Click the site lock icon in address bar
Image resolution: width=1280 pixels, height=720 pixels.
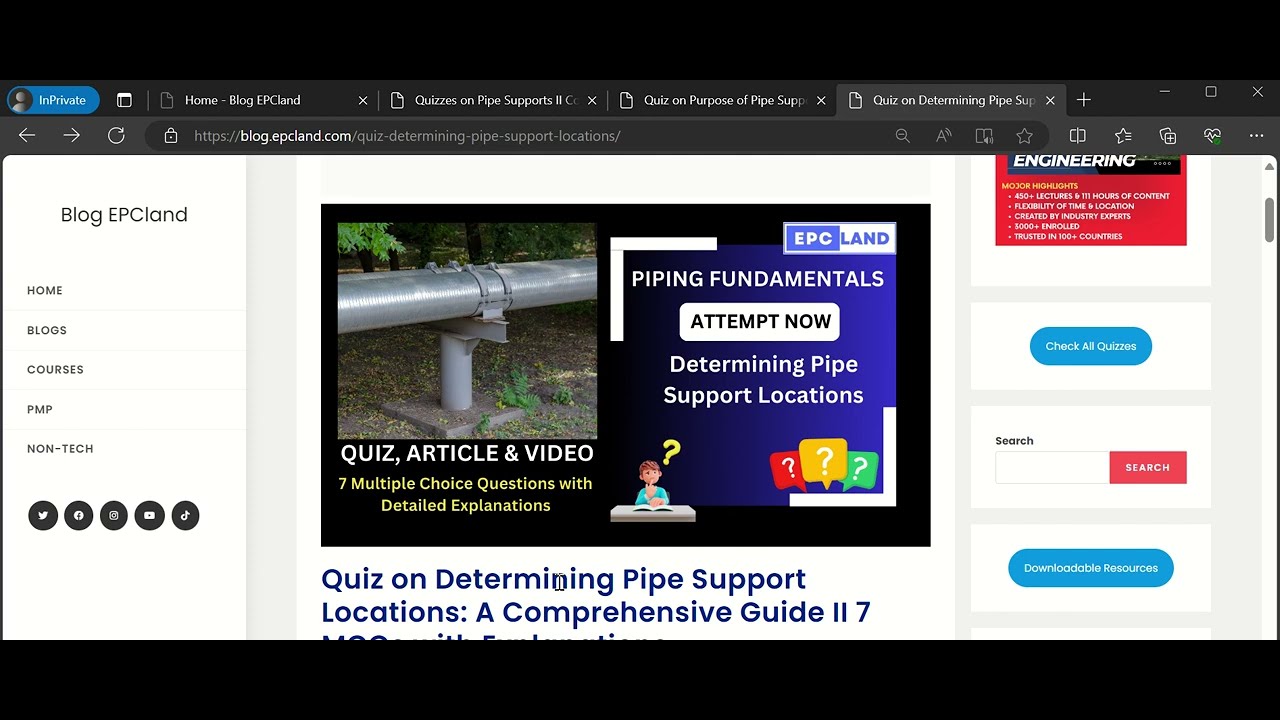pos(171,136)
